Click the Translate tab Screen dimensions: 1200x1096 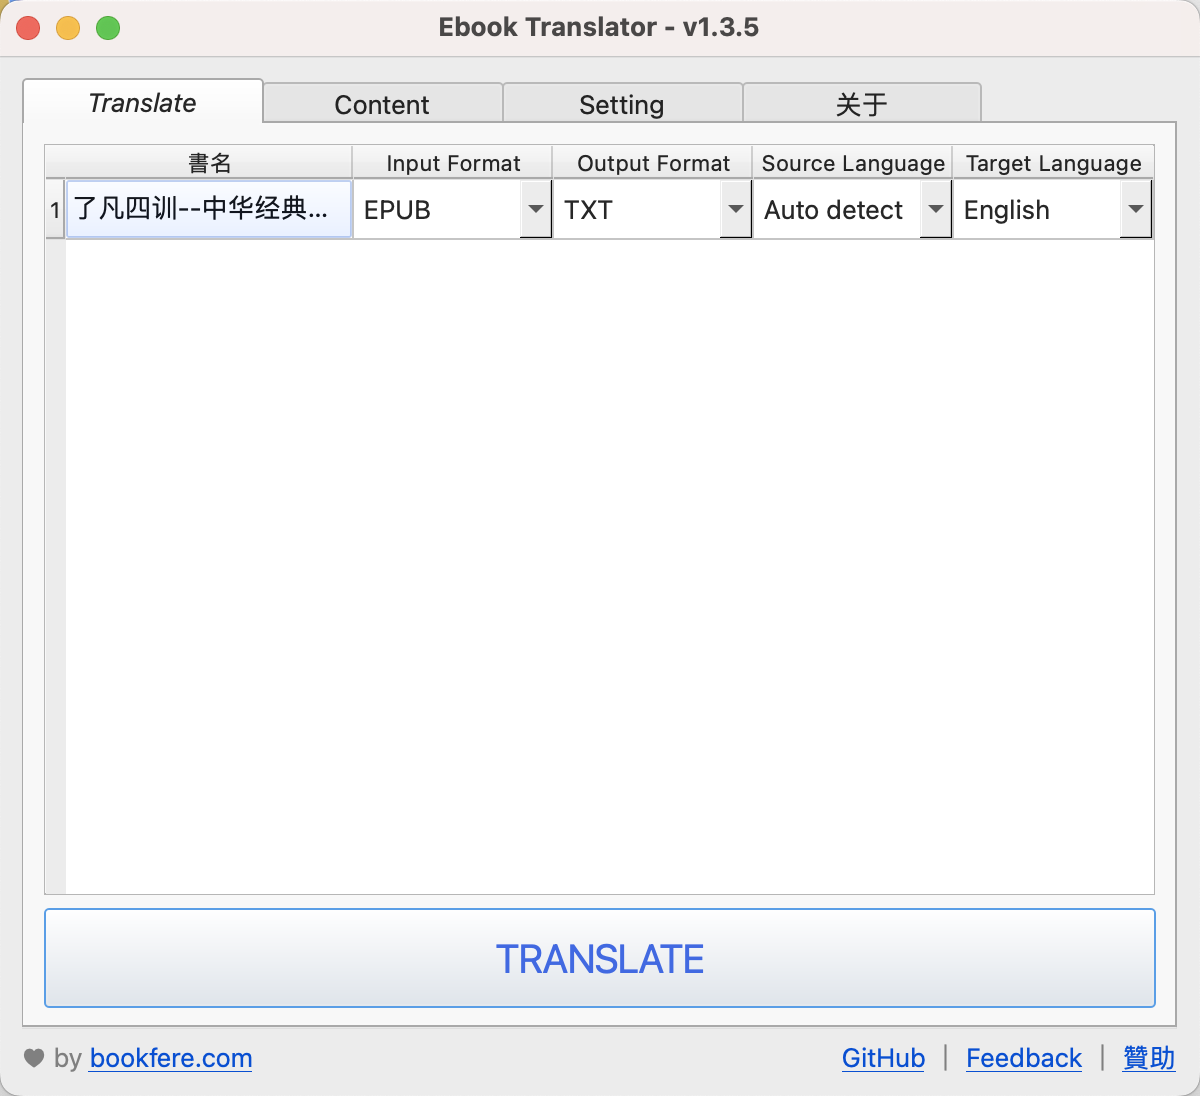tap(143, 103)
